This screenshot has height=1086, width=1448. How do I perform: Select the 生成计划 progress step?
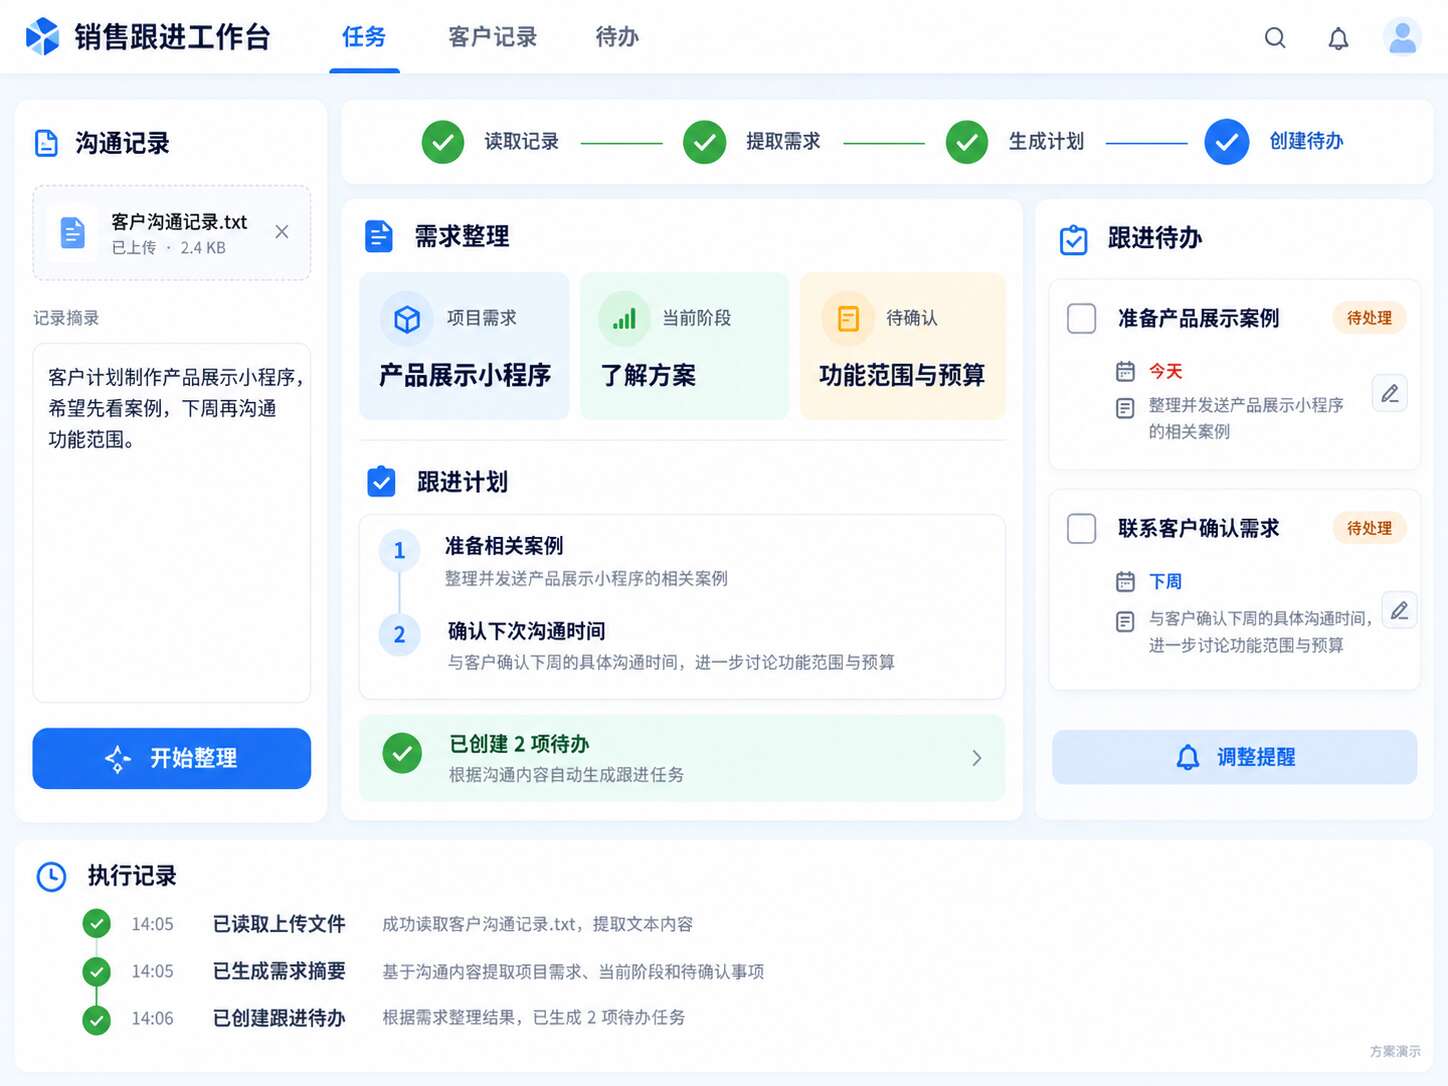[x=1015, y=142]
